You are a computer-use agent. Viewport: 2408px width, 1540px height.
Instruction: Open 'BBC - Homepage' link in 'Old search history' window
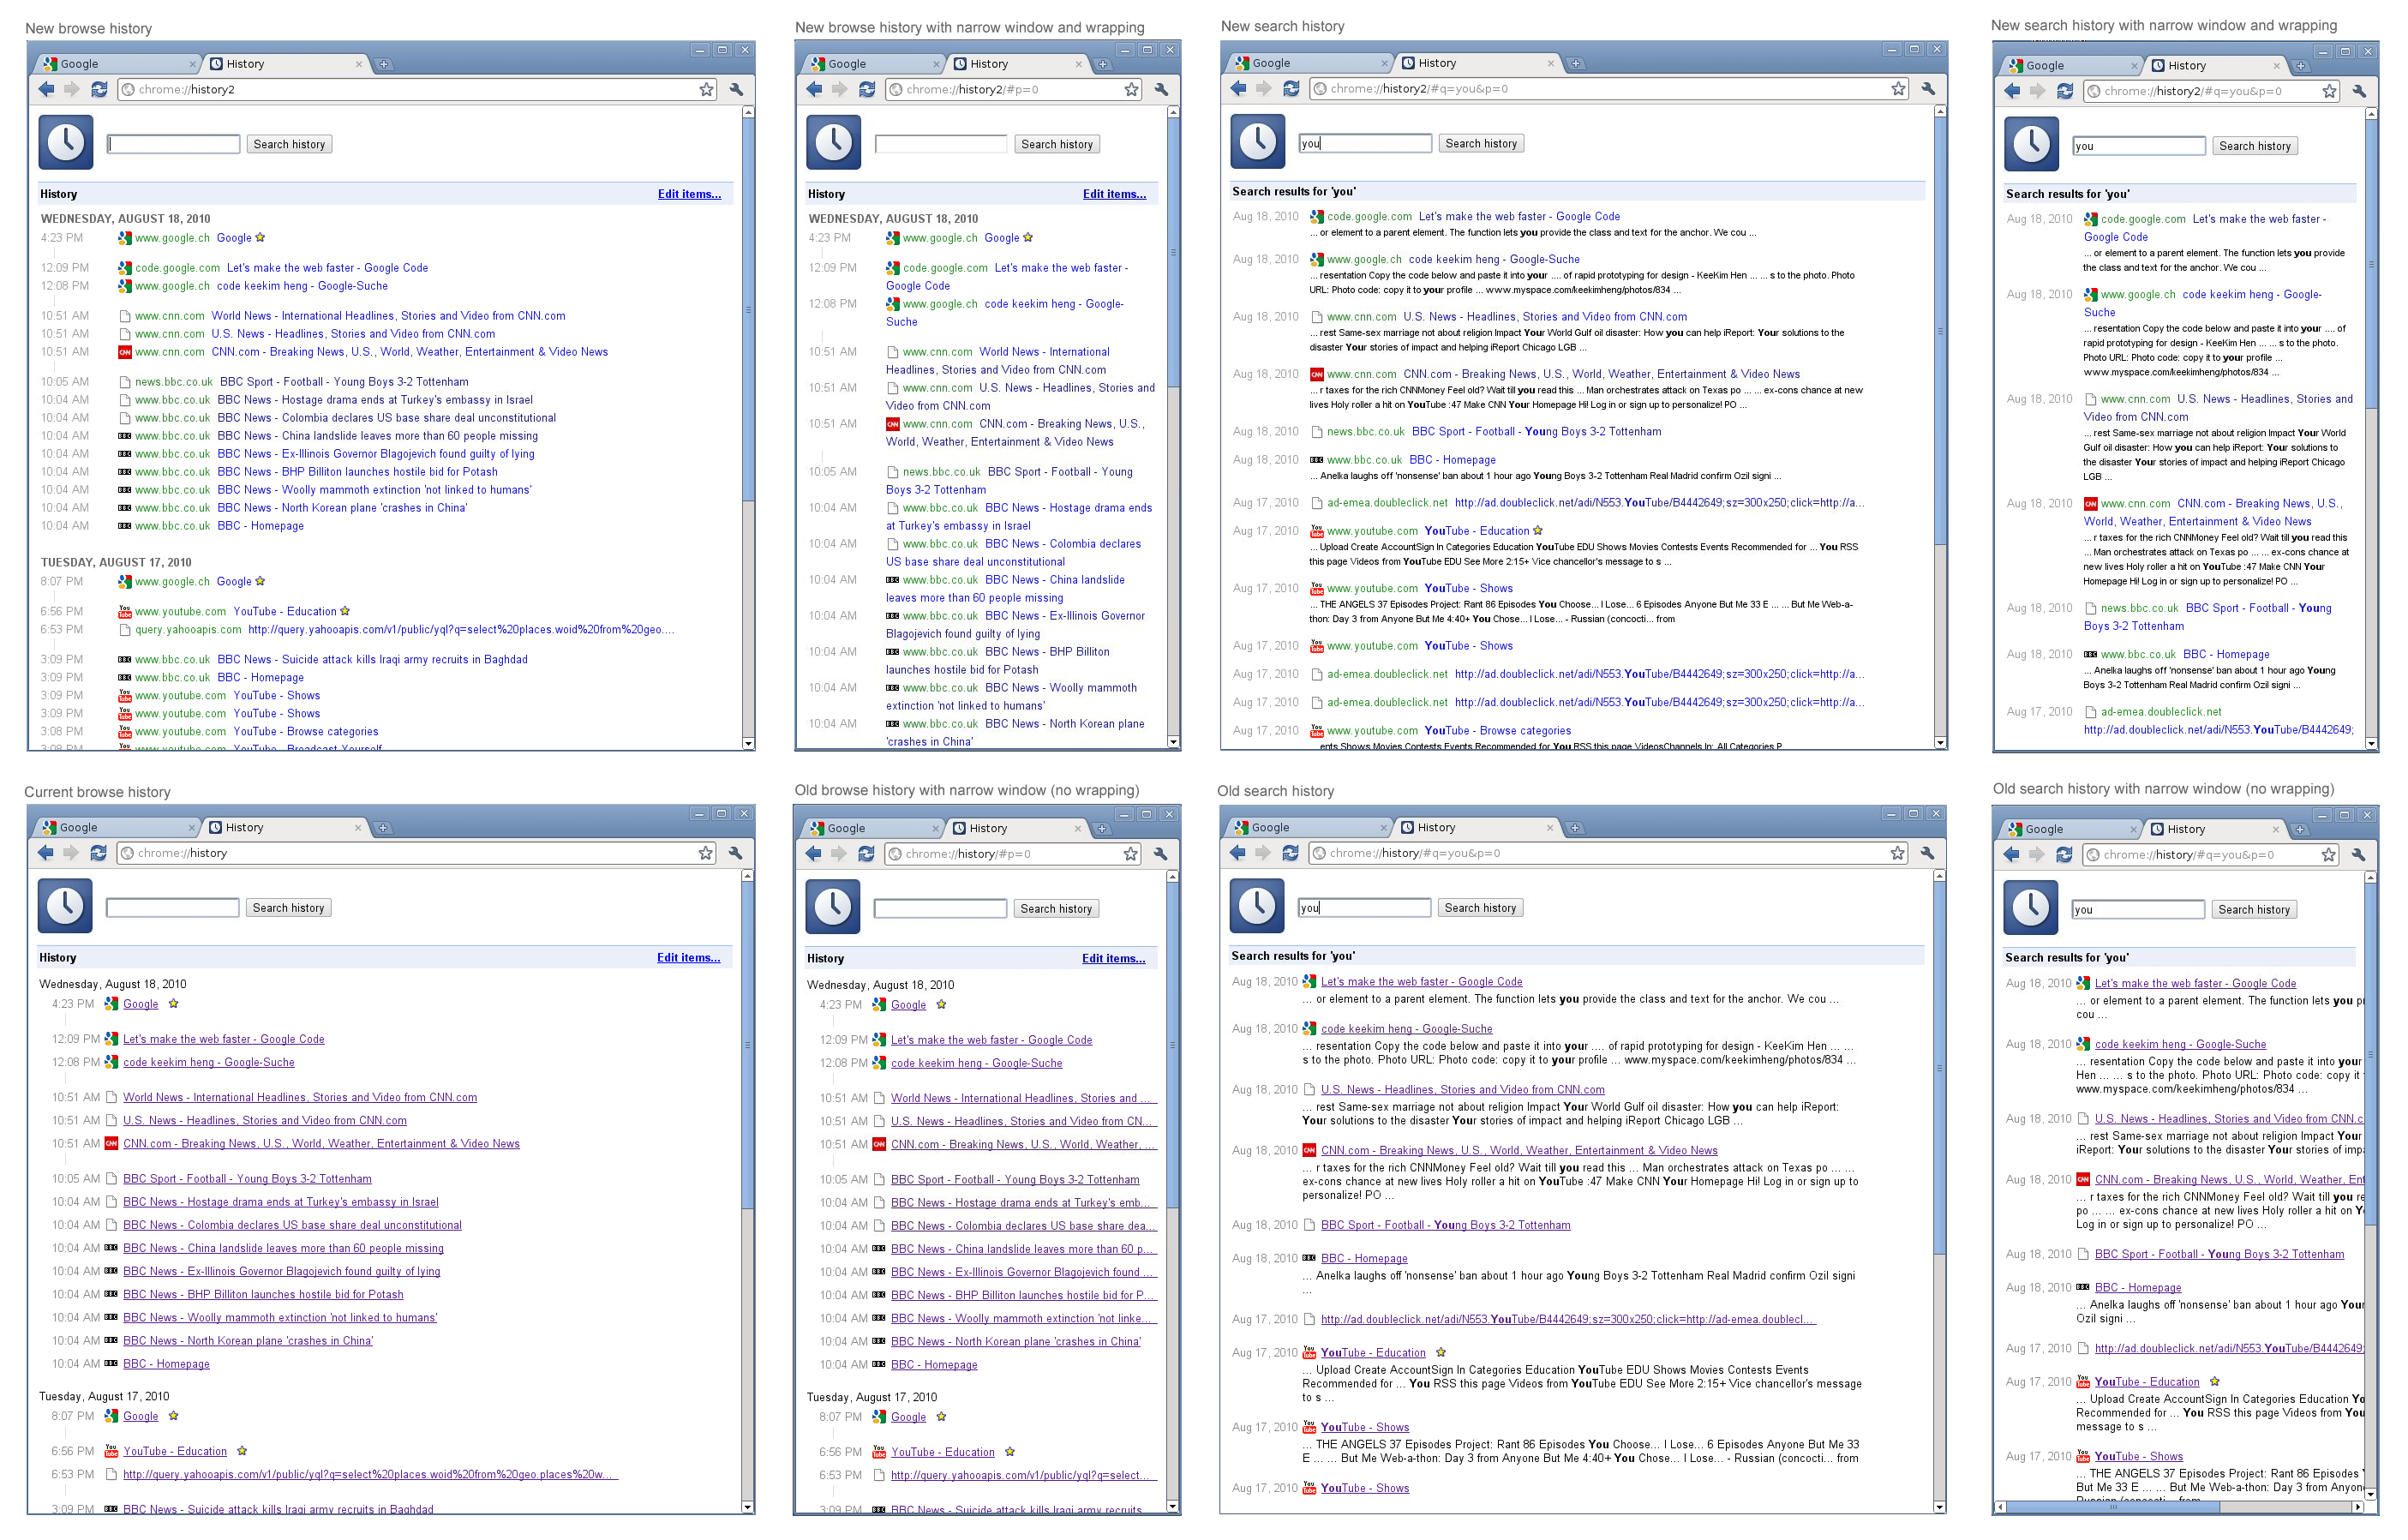click(x=1364, y=1259)
